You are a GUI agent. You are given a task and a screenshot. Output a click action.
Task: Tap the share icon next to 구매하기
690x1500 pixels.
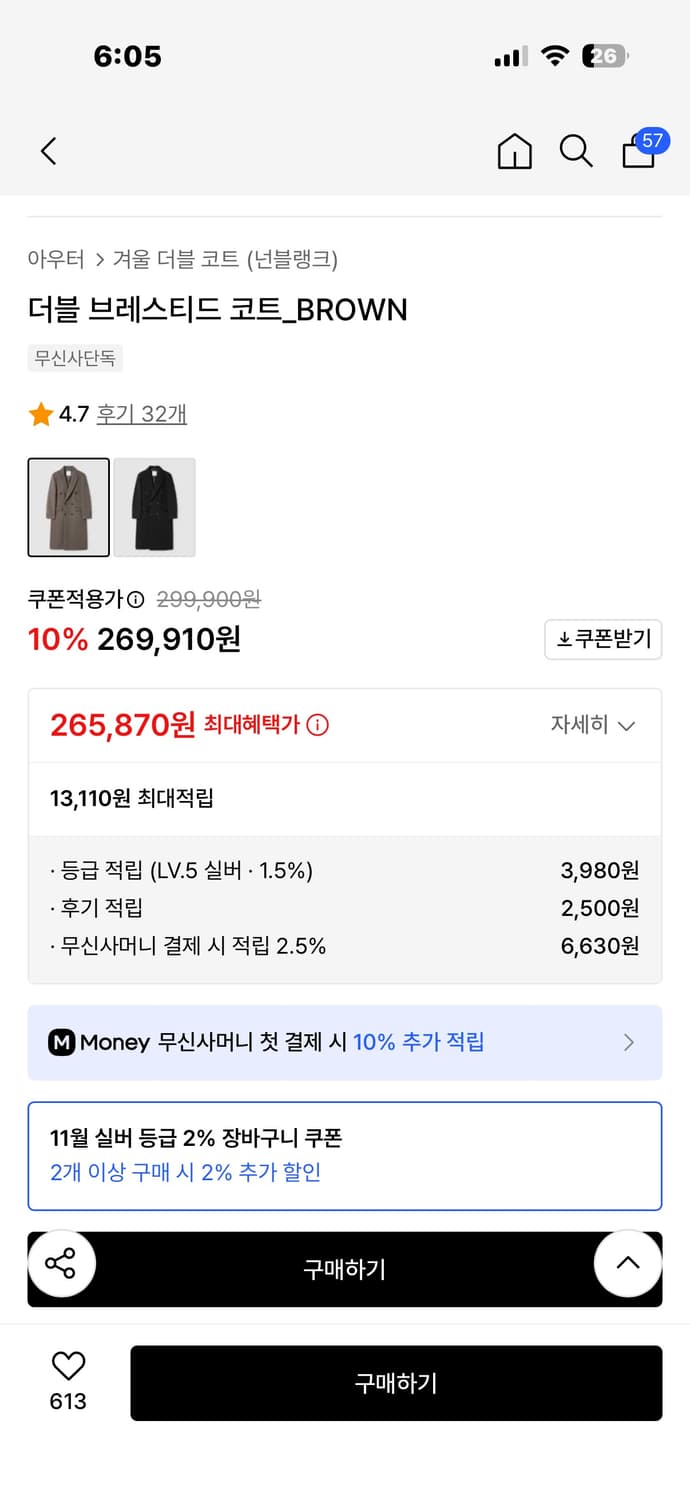click(62, 1264)
